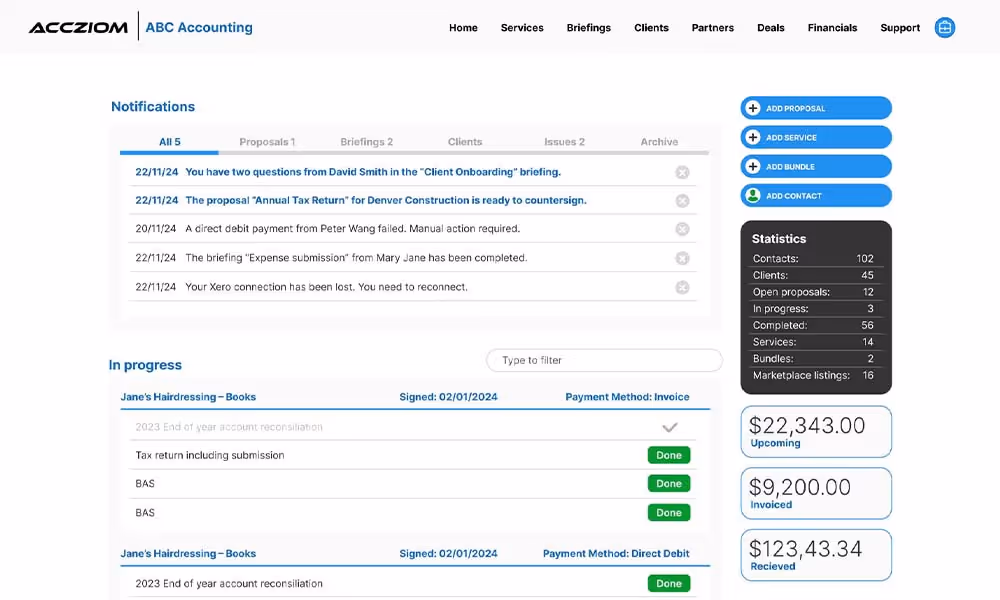This screenshot has height=600, width=1000.
Task: Select the All 5 notifications tab
Action: 170,142
